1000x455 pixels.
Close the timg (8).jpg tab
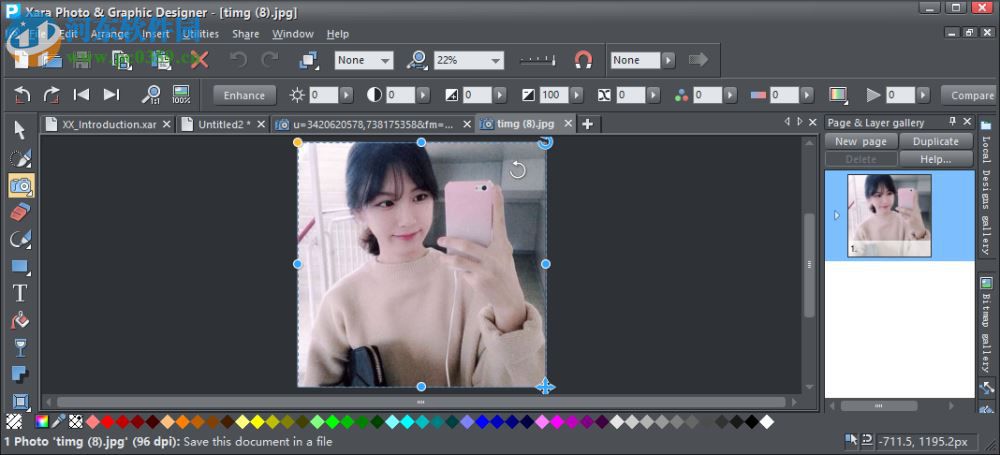(x=568, y=124)
